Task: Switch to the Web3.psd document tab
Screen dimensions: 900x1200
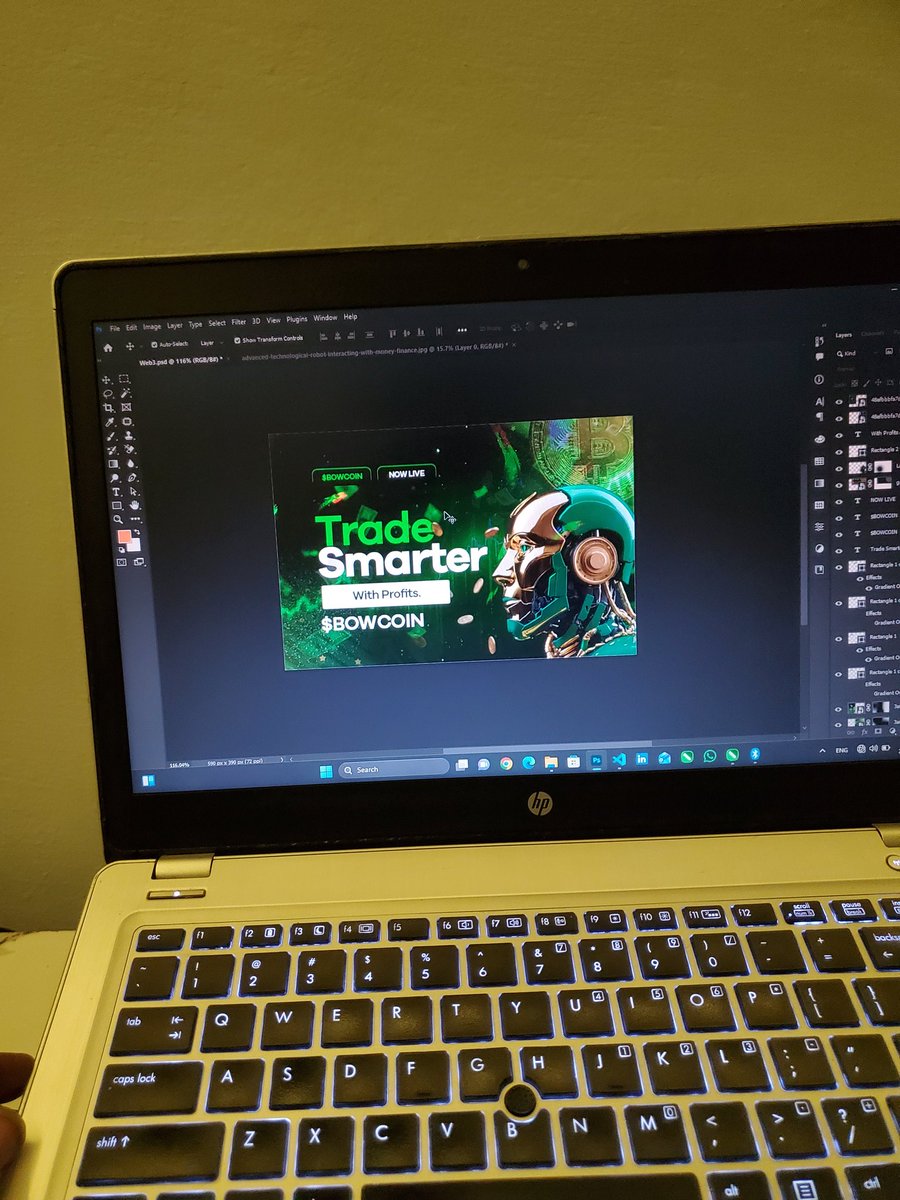Action: [181, 360]
